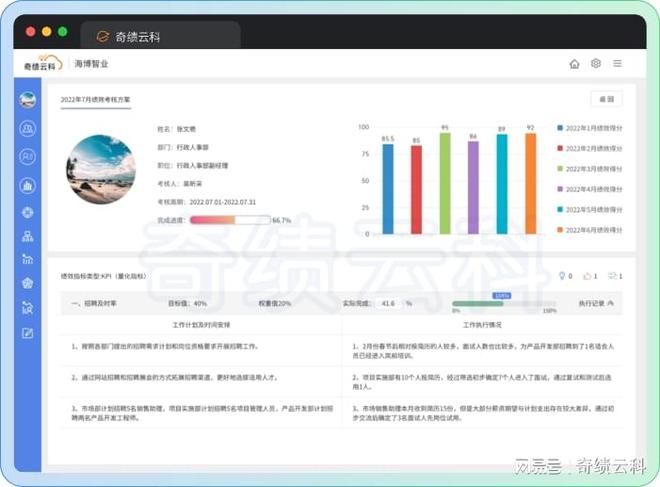Click the 权重值20% text

274,303
